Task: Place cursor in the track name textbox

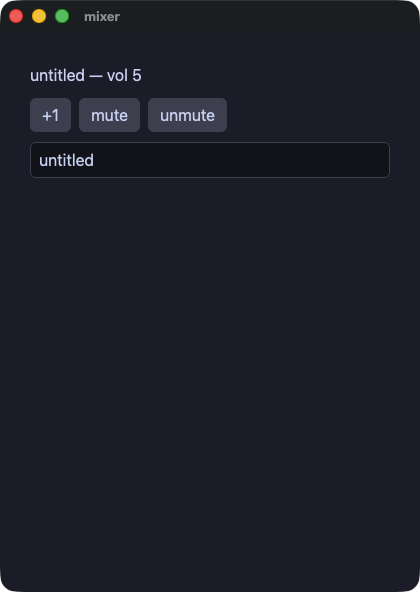Action: (x=210, y=160)
